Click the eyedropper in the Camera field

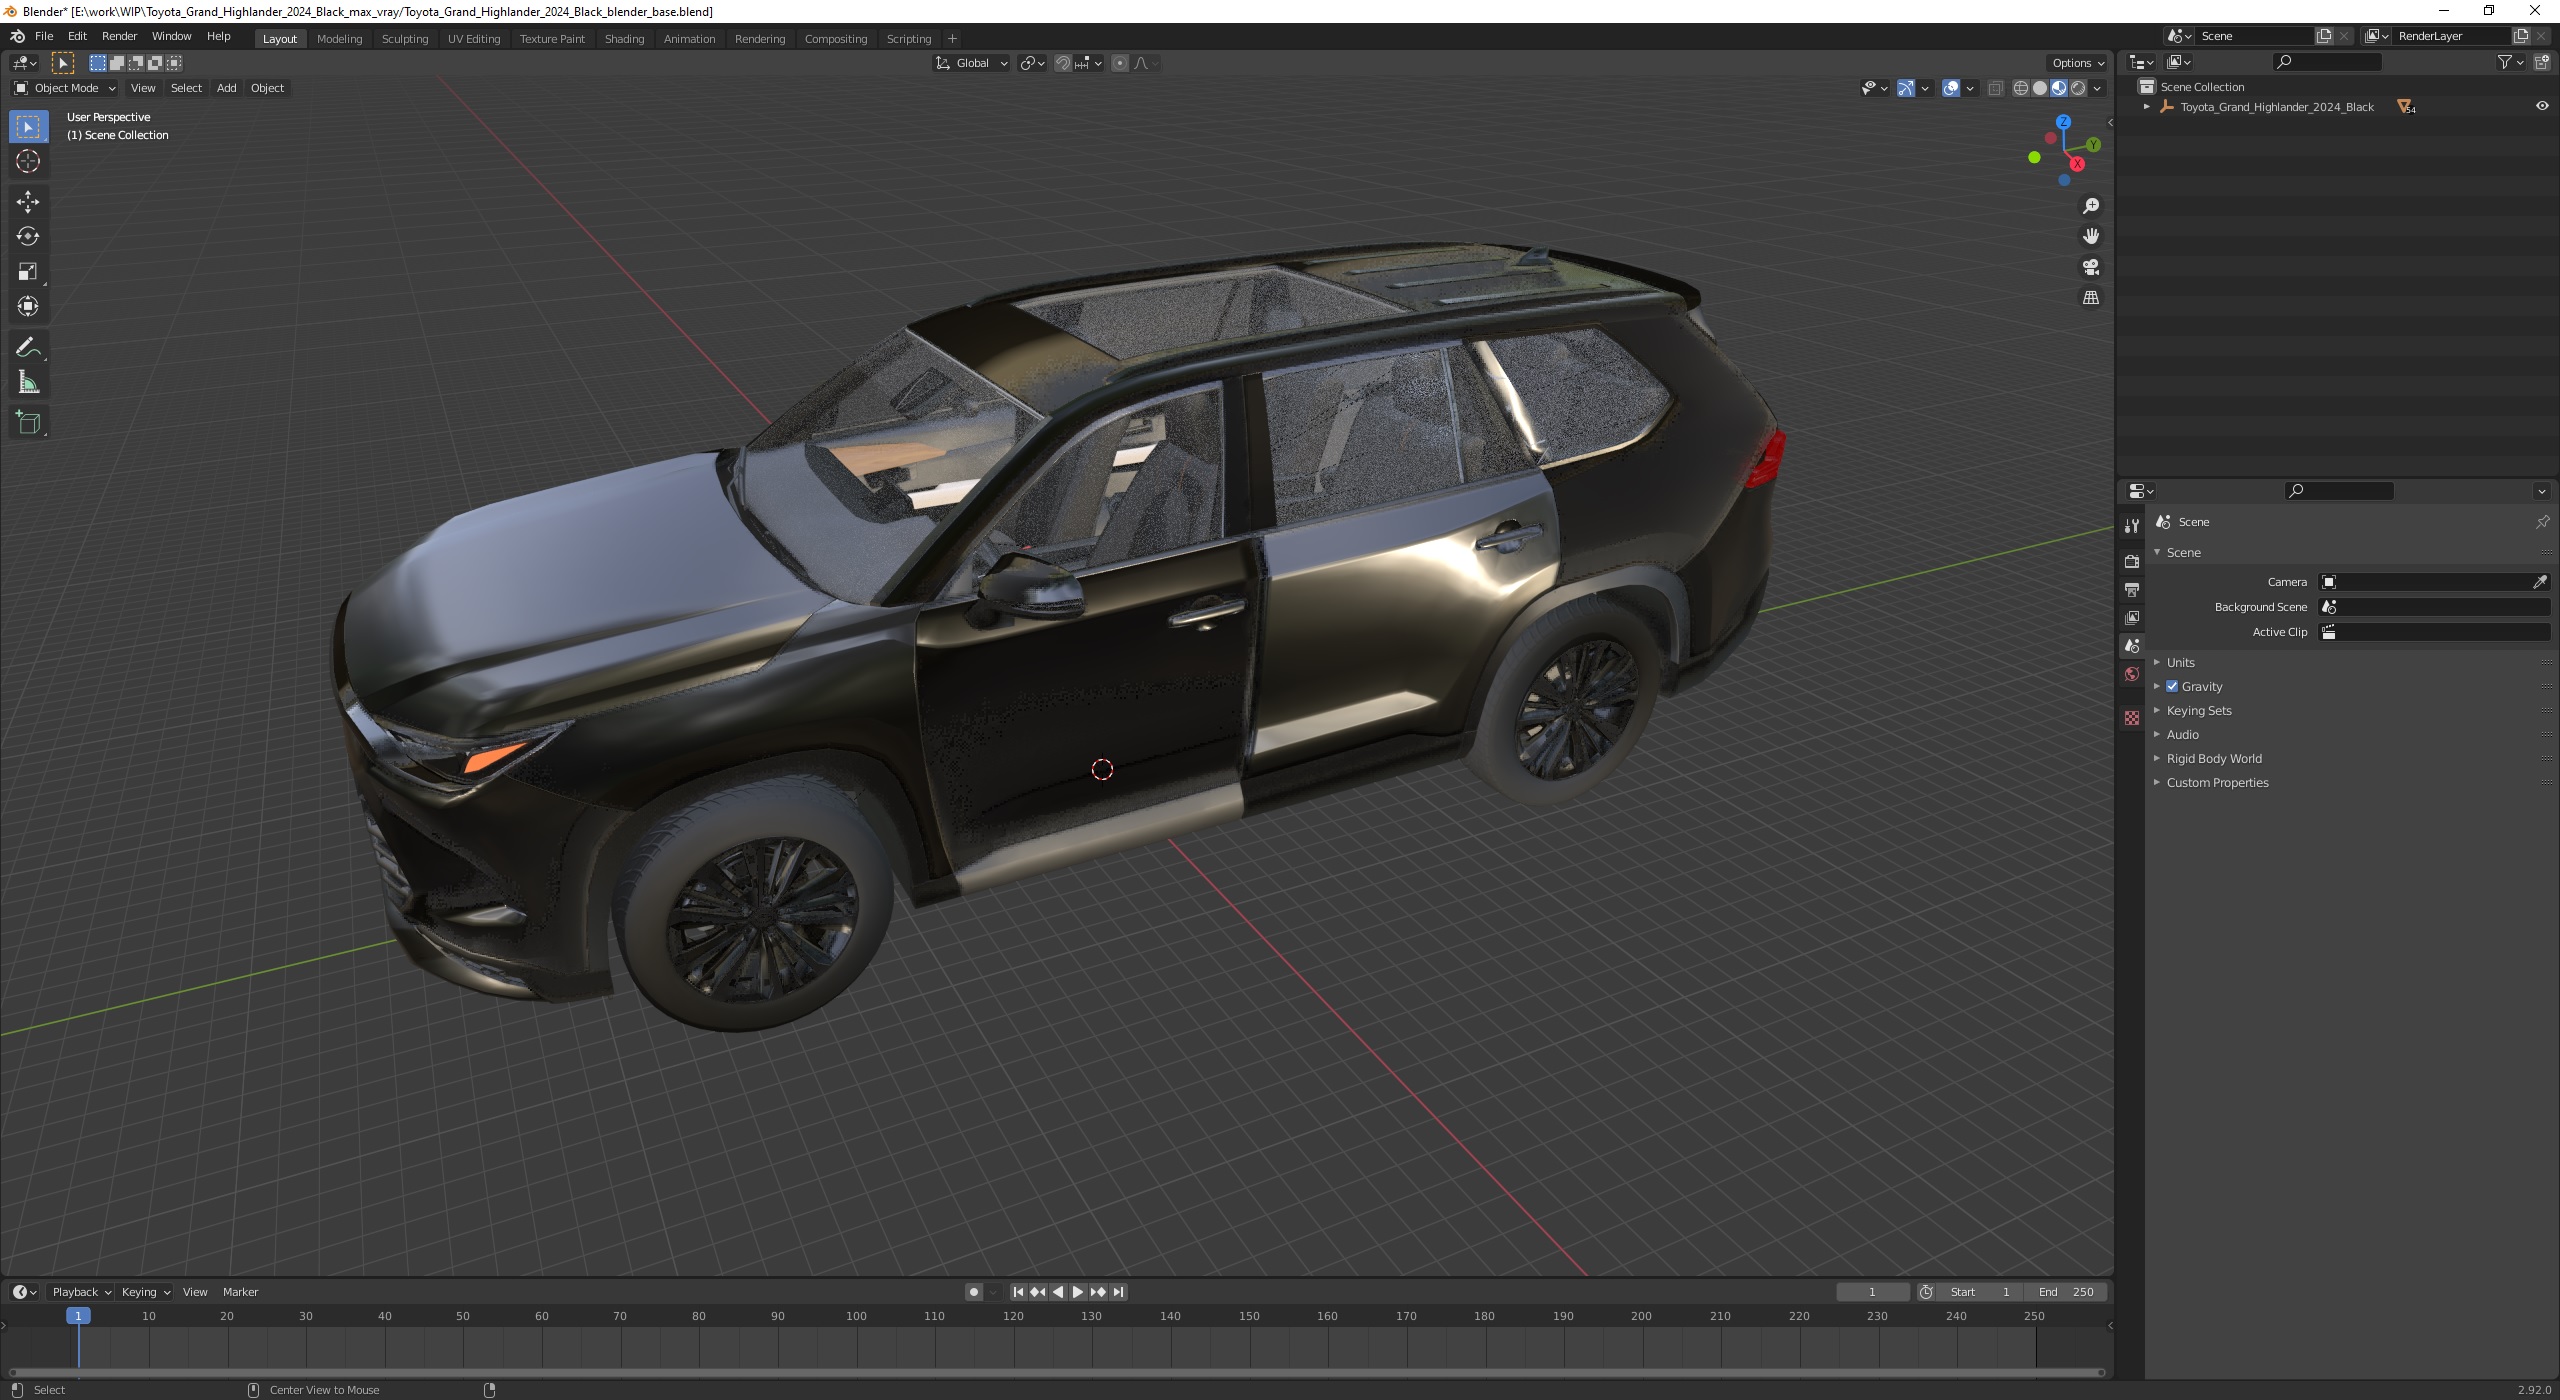point(2539,582)
